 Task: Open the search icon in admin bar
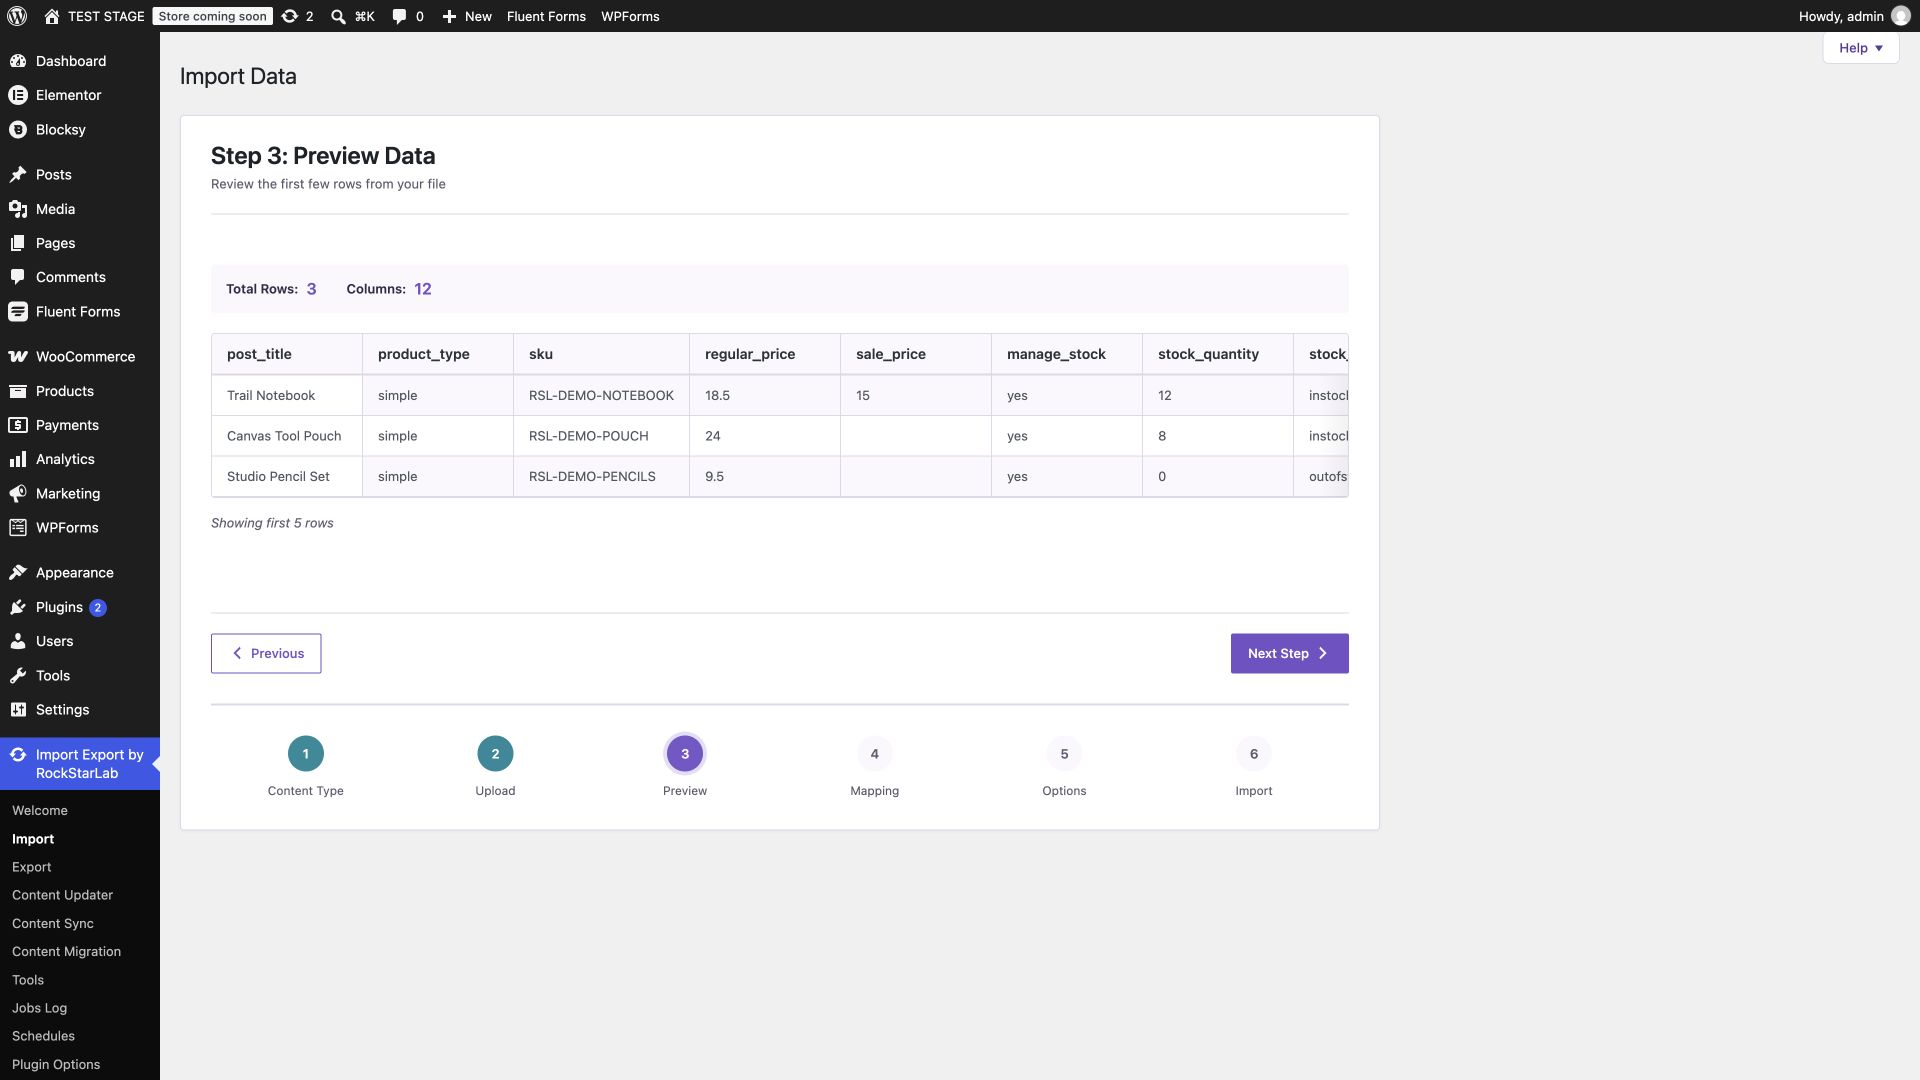(x=339, y=16)
